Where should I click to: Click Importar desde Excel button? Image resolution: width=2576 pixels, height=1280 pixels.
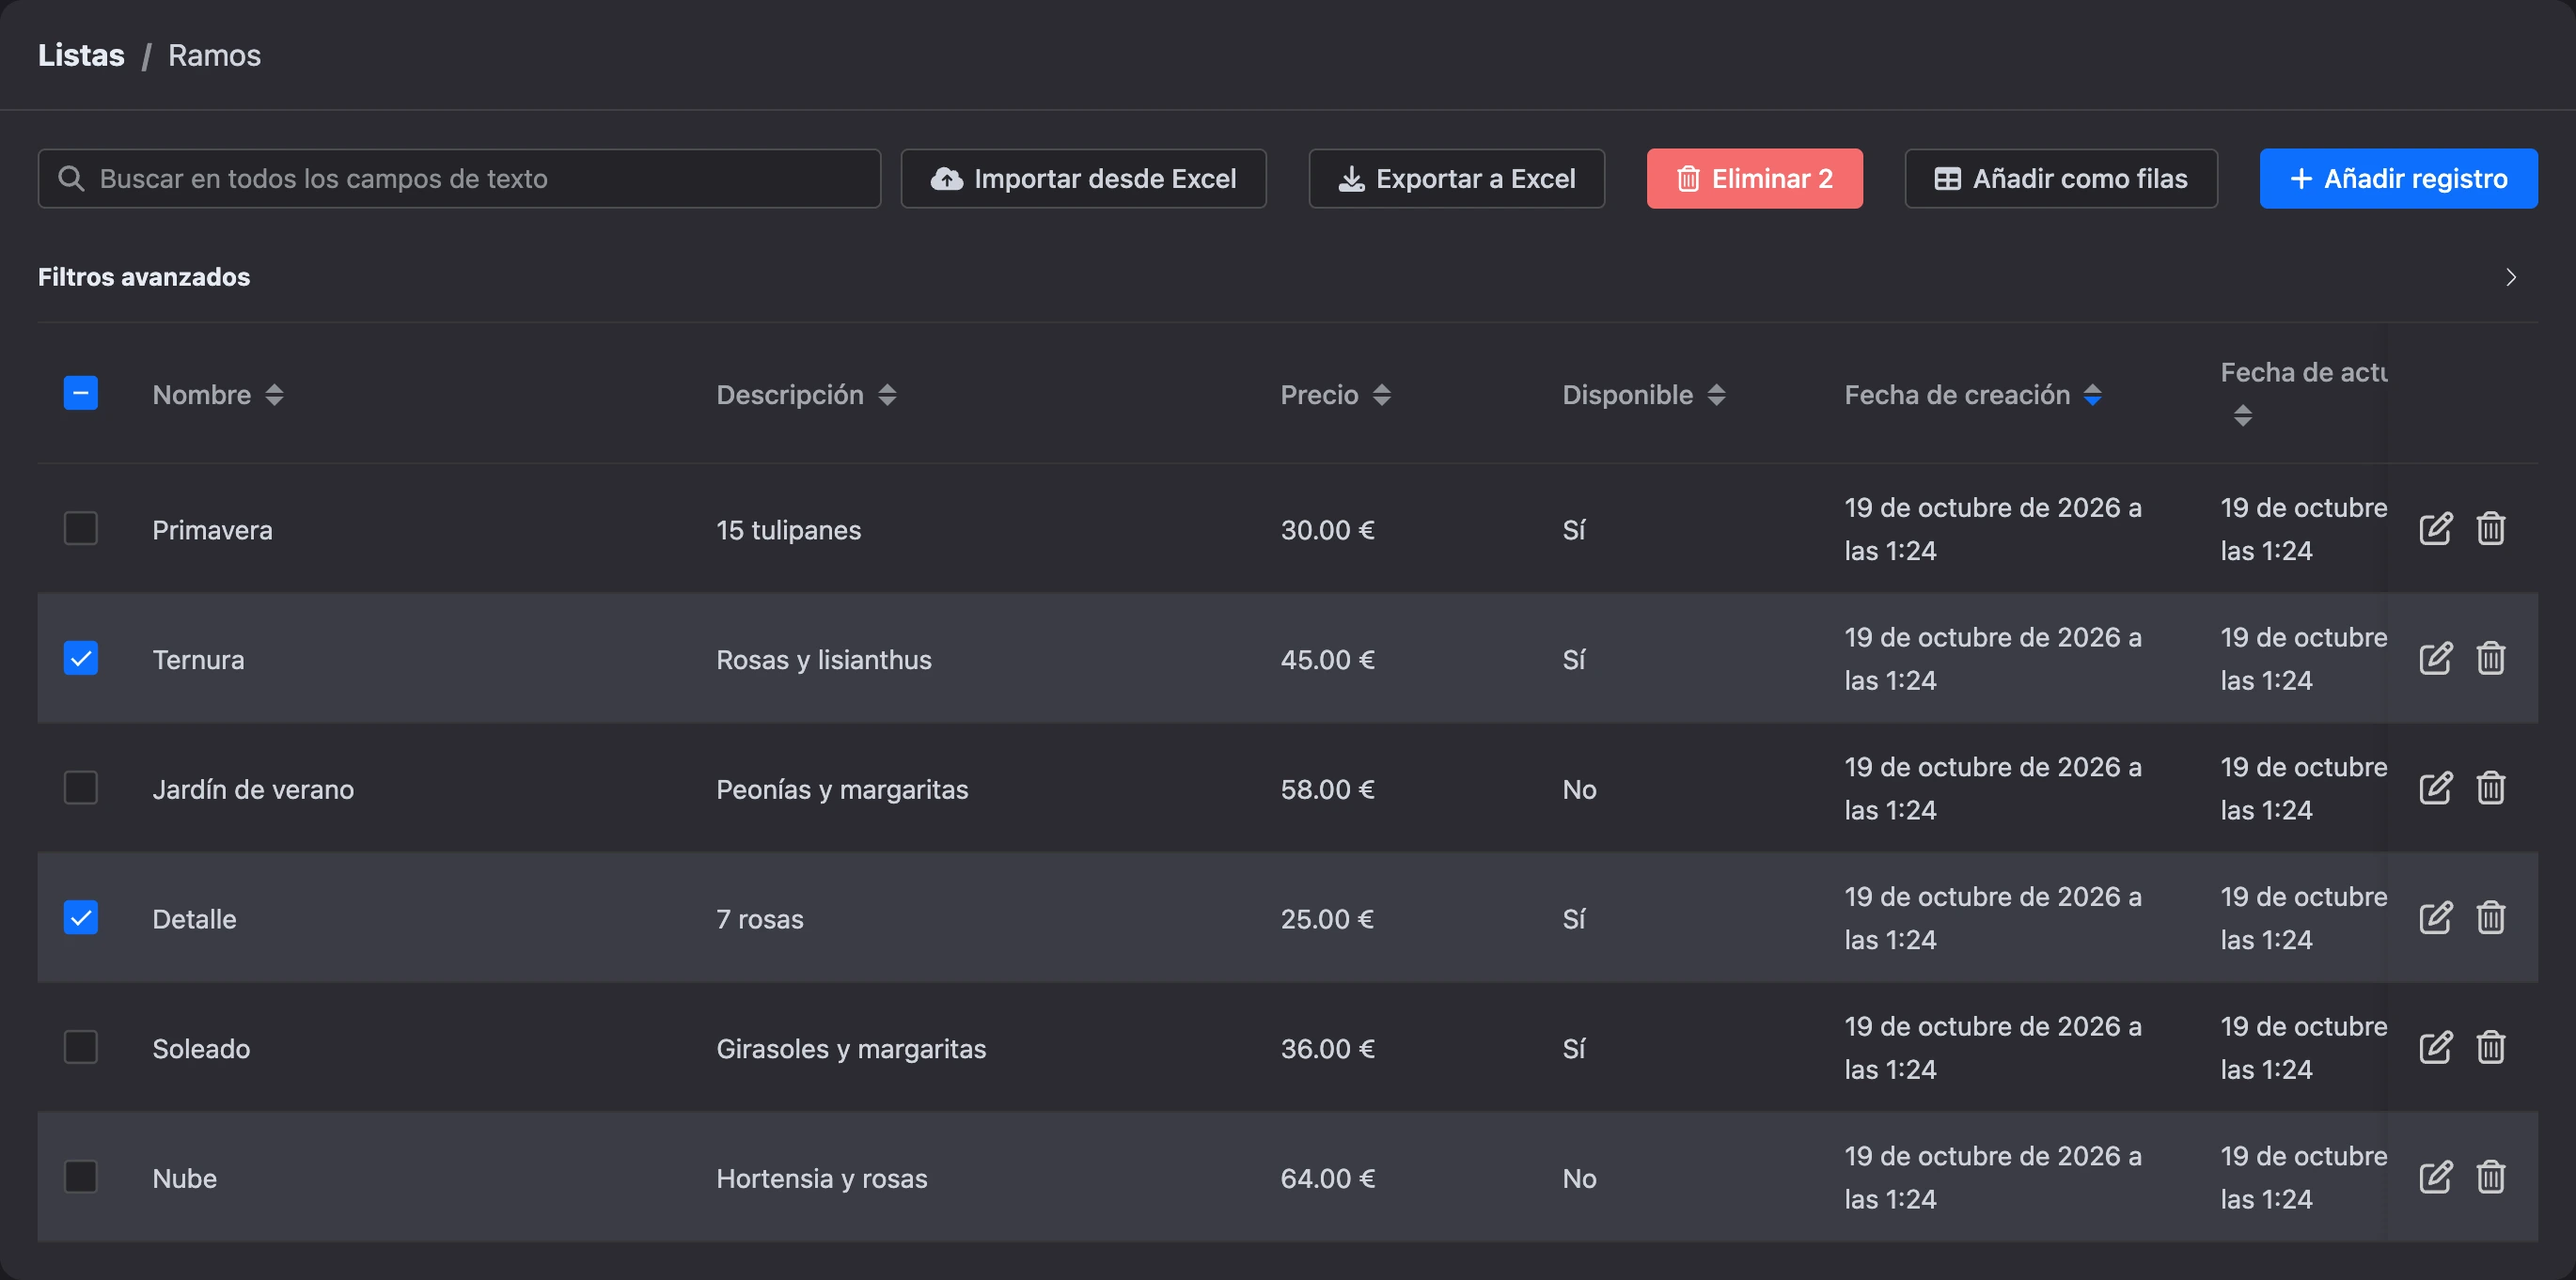coord(1083,179)
